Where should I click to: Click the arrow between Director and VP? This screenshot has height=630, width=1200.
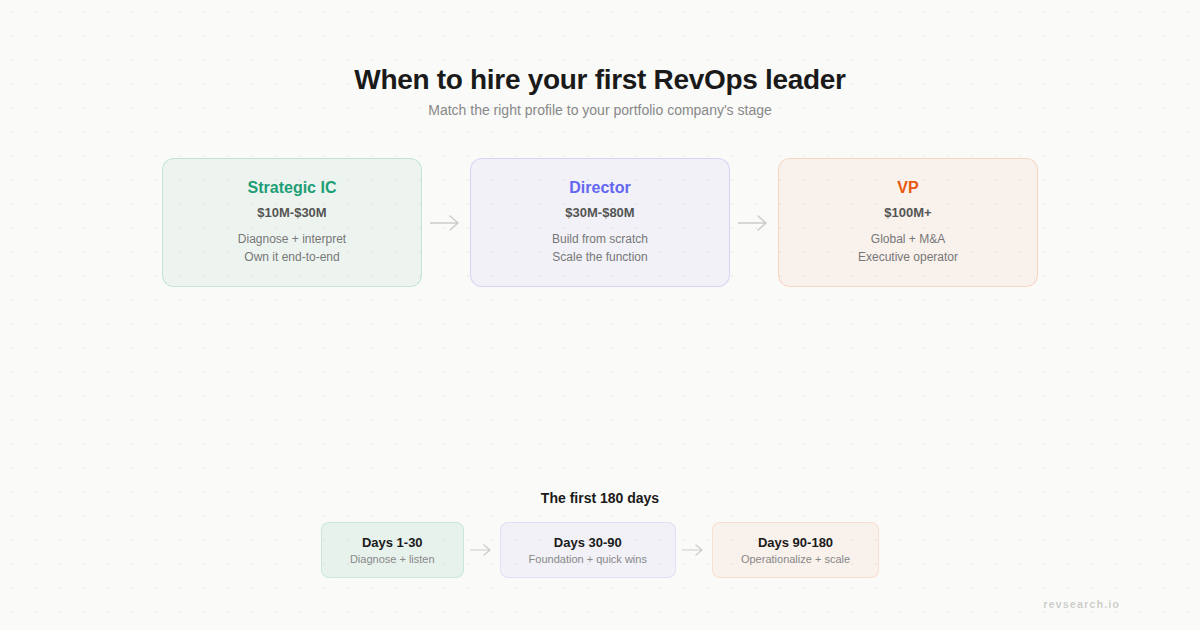pyautogui.click(x=754, y=222)
